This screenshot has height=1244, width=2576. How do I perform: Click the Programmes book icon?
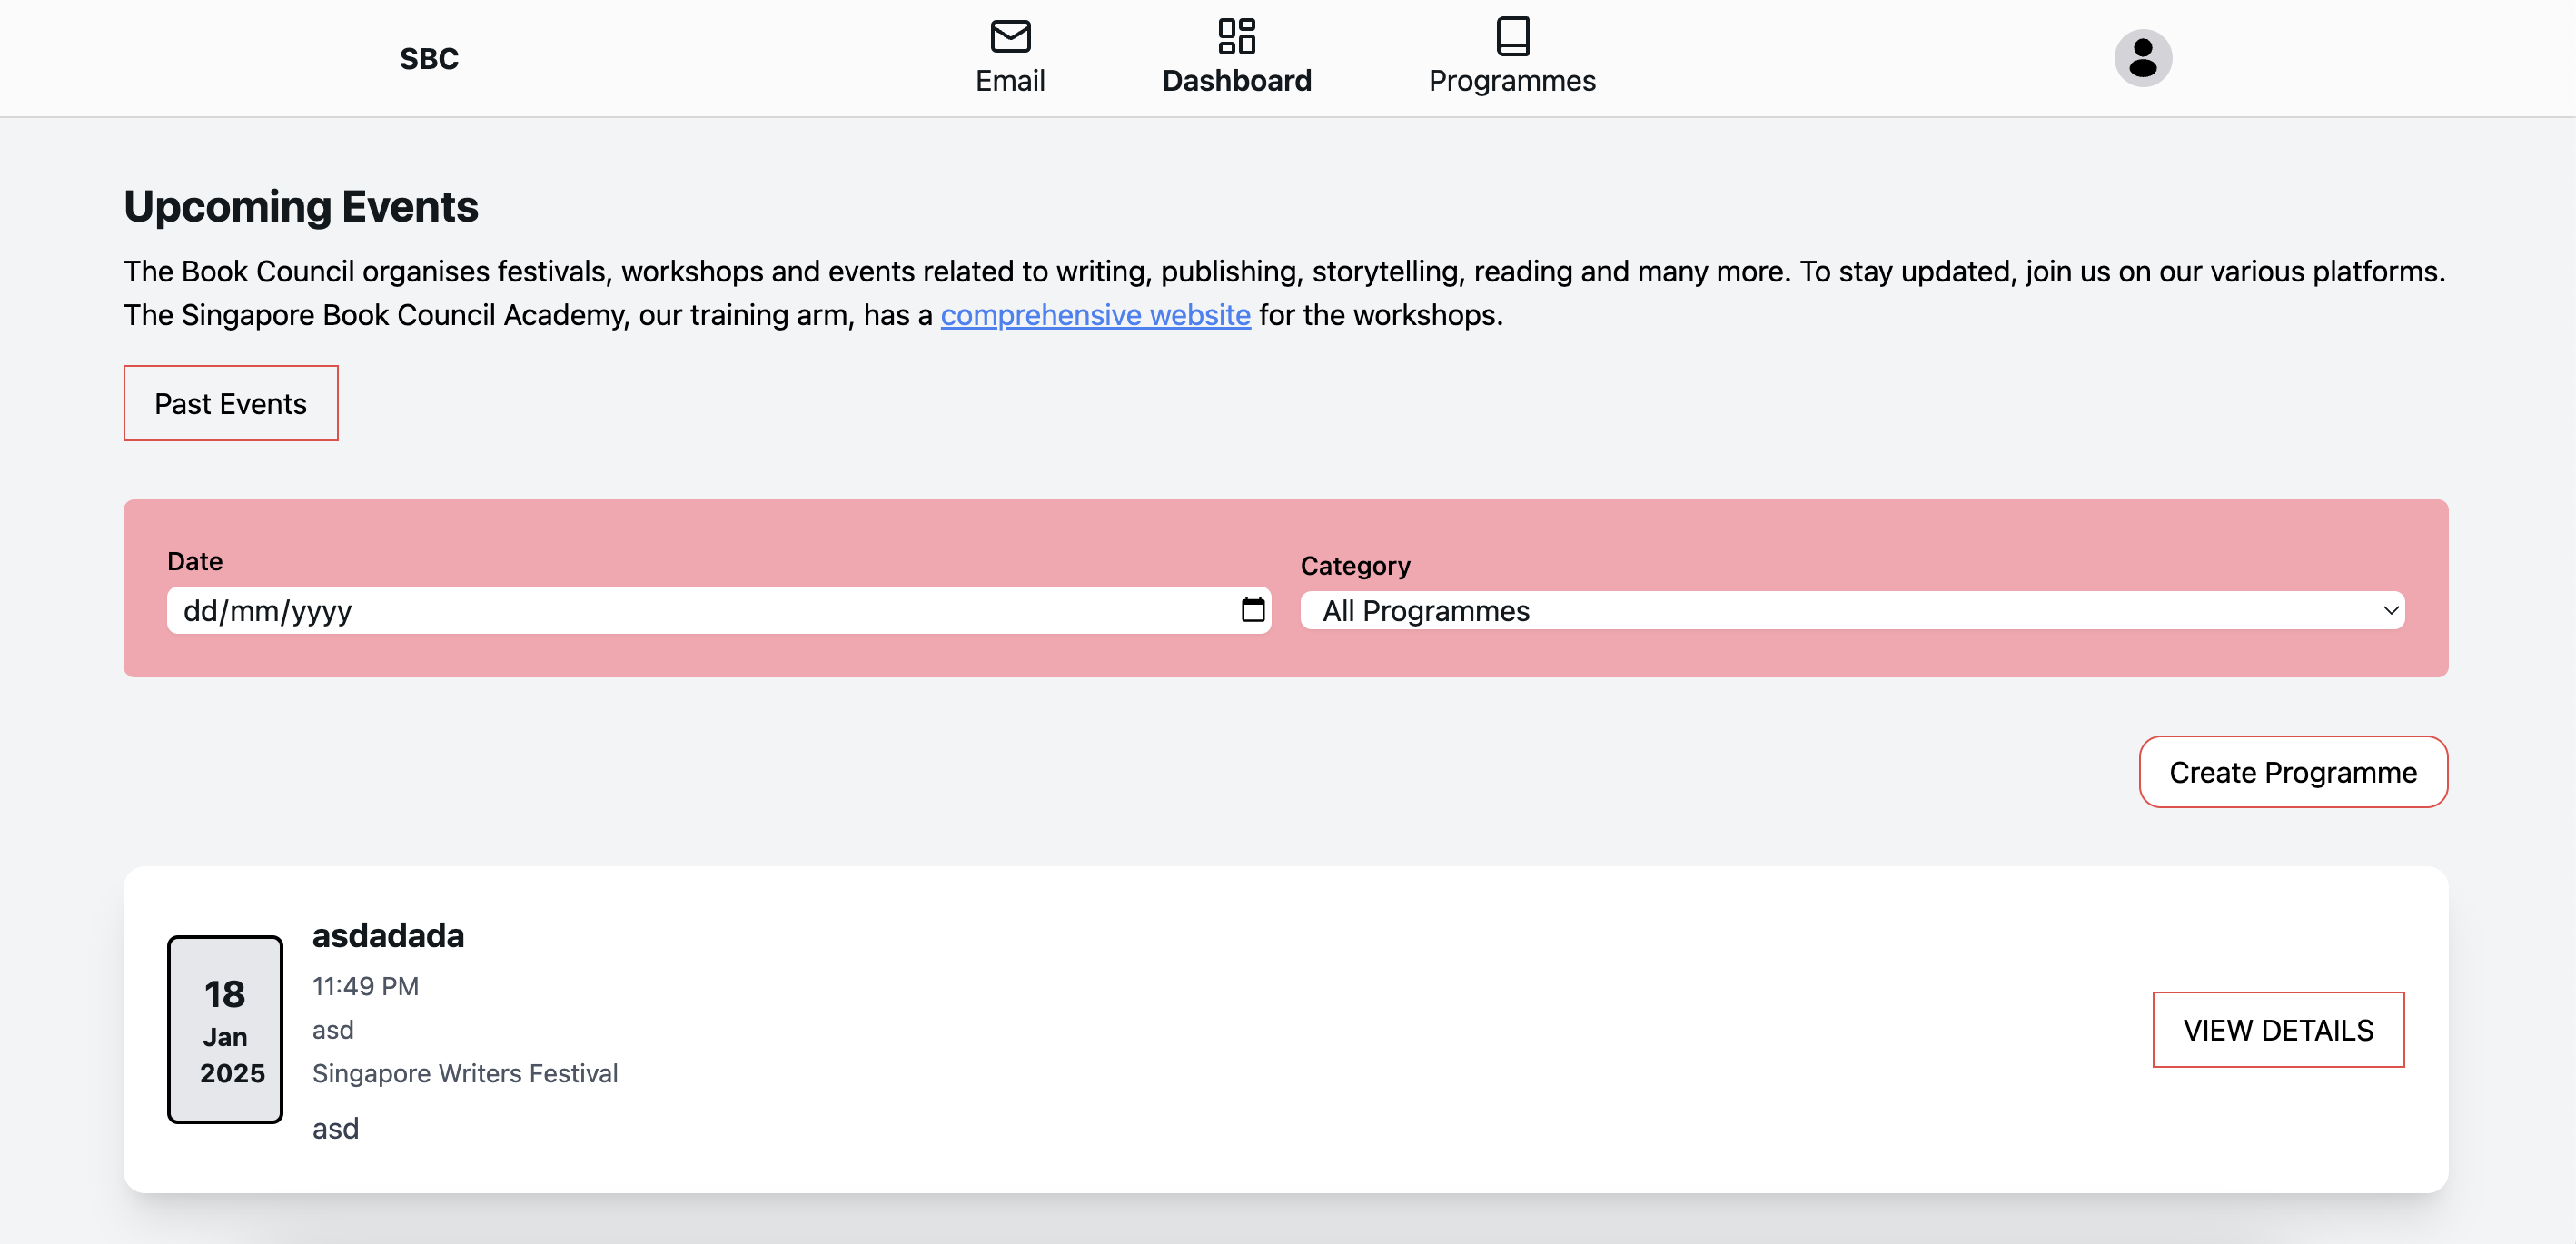(1512, 36)
